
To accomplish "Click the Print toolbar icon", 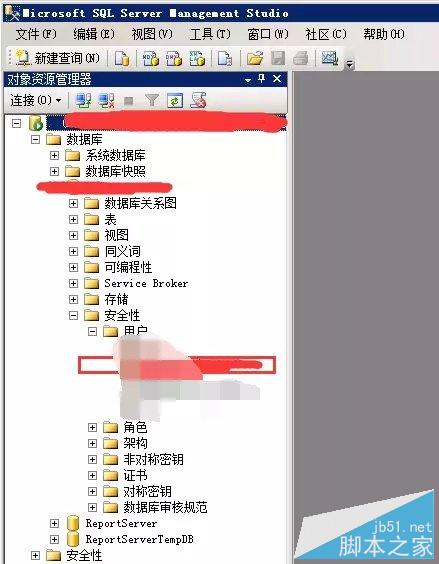I will point(300,58).
